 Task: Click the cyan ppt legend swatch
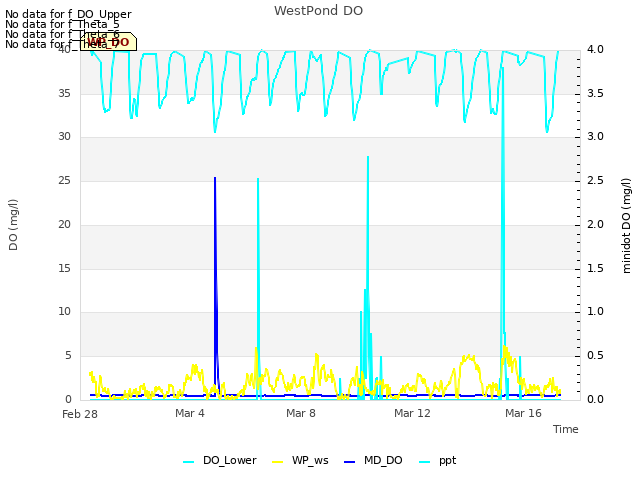pos(425,462)
